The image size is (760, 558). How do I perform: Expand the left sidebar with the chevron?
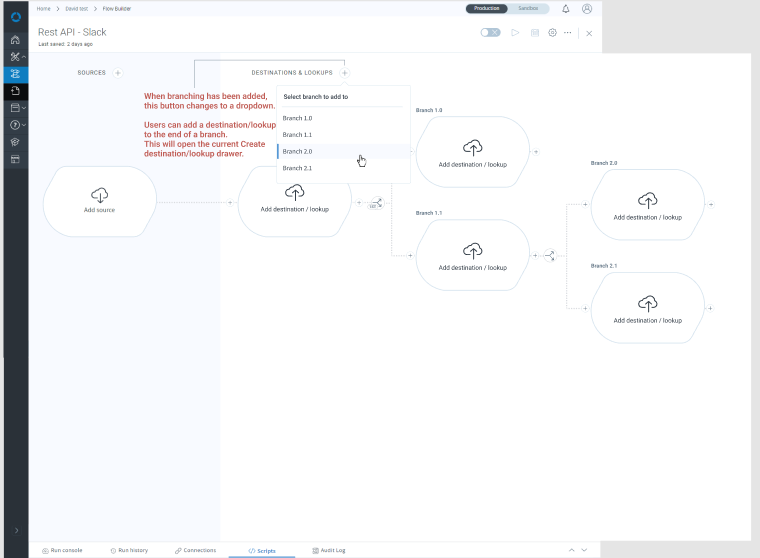click(x=15, y=530)
